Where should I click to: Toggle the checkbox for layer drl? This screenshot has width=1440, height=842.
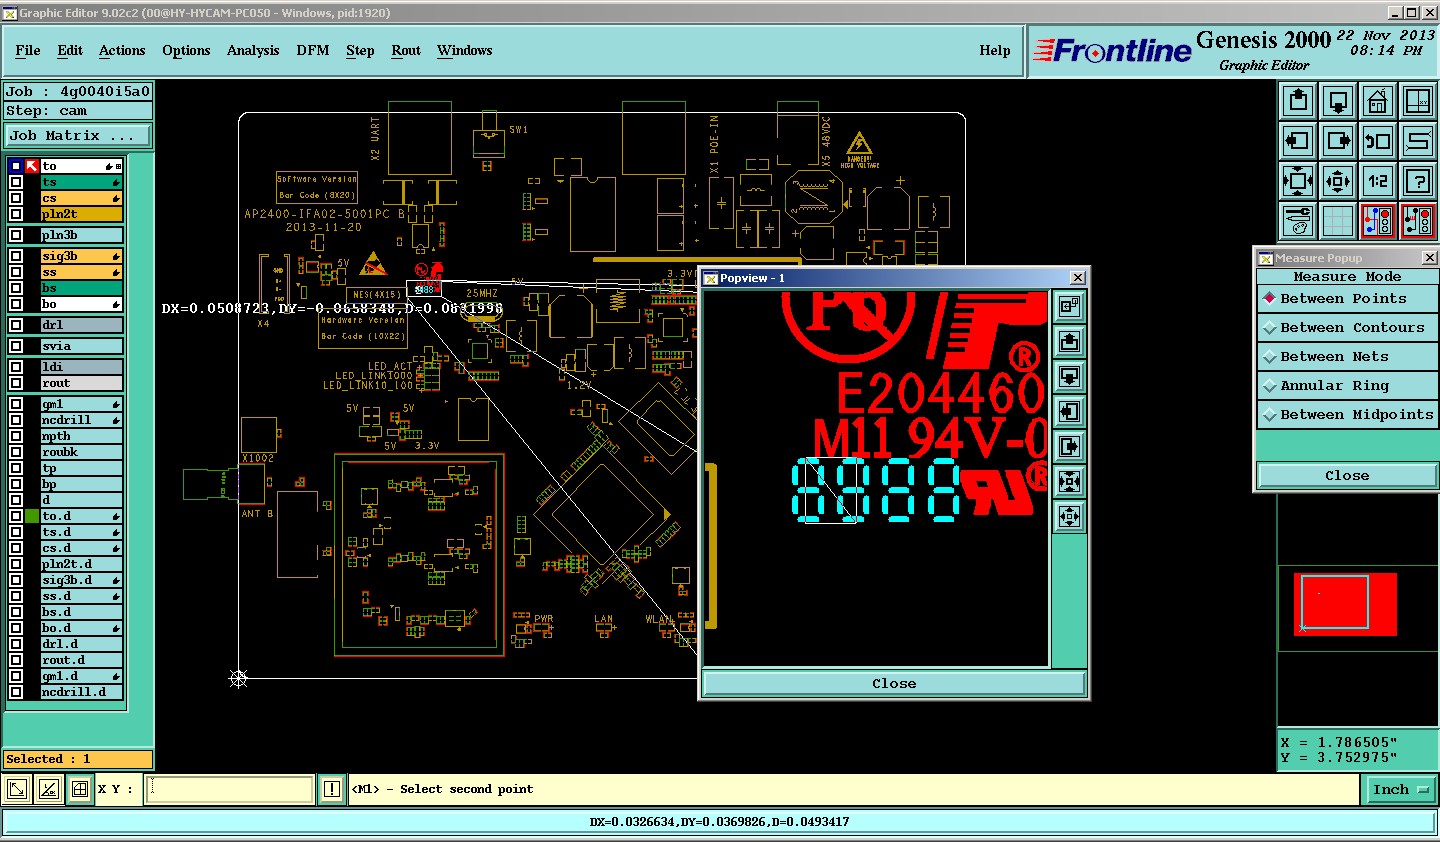[x=16, y=325]
